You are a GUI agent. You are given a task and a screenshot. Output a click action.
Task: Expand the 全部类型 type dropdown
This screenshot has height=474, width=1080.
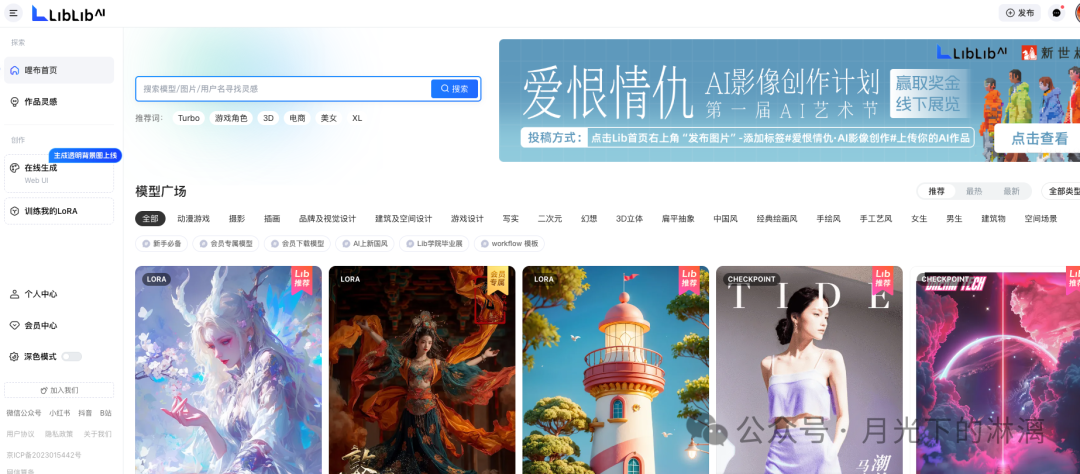coord(1062,191)
